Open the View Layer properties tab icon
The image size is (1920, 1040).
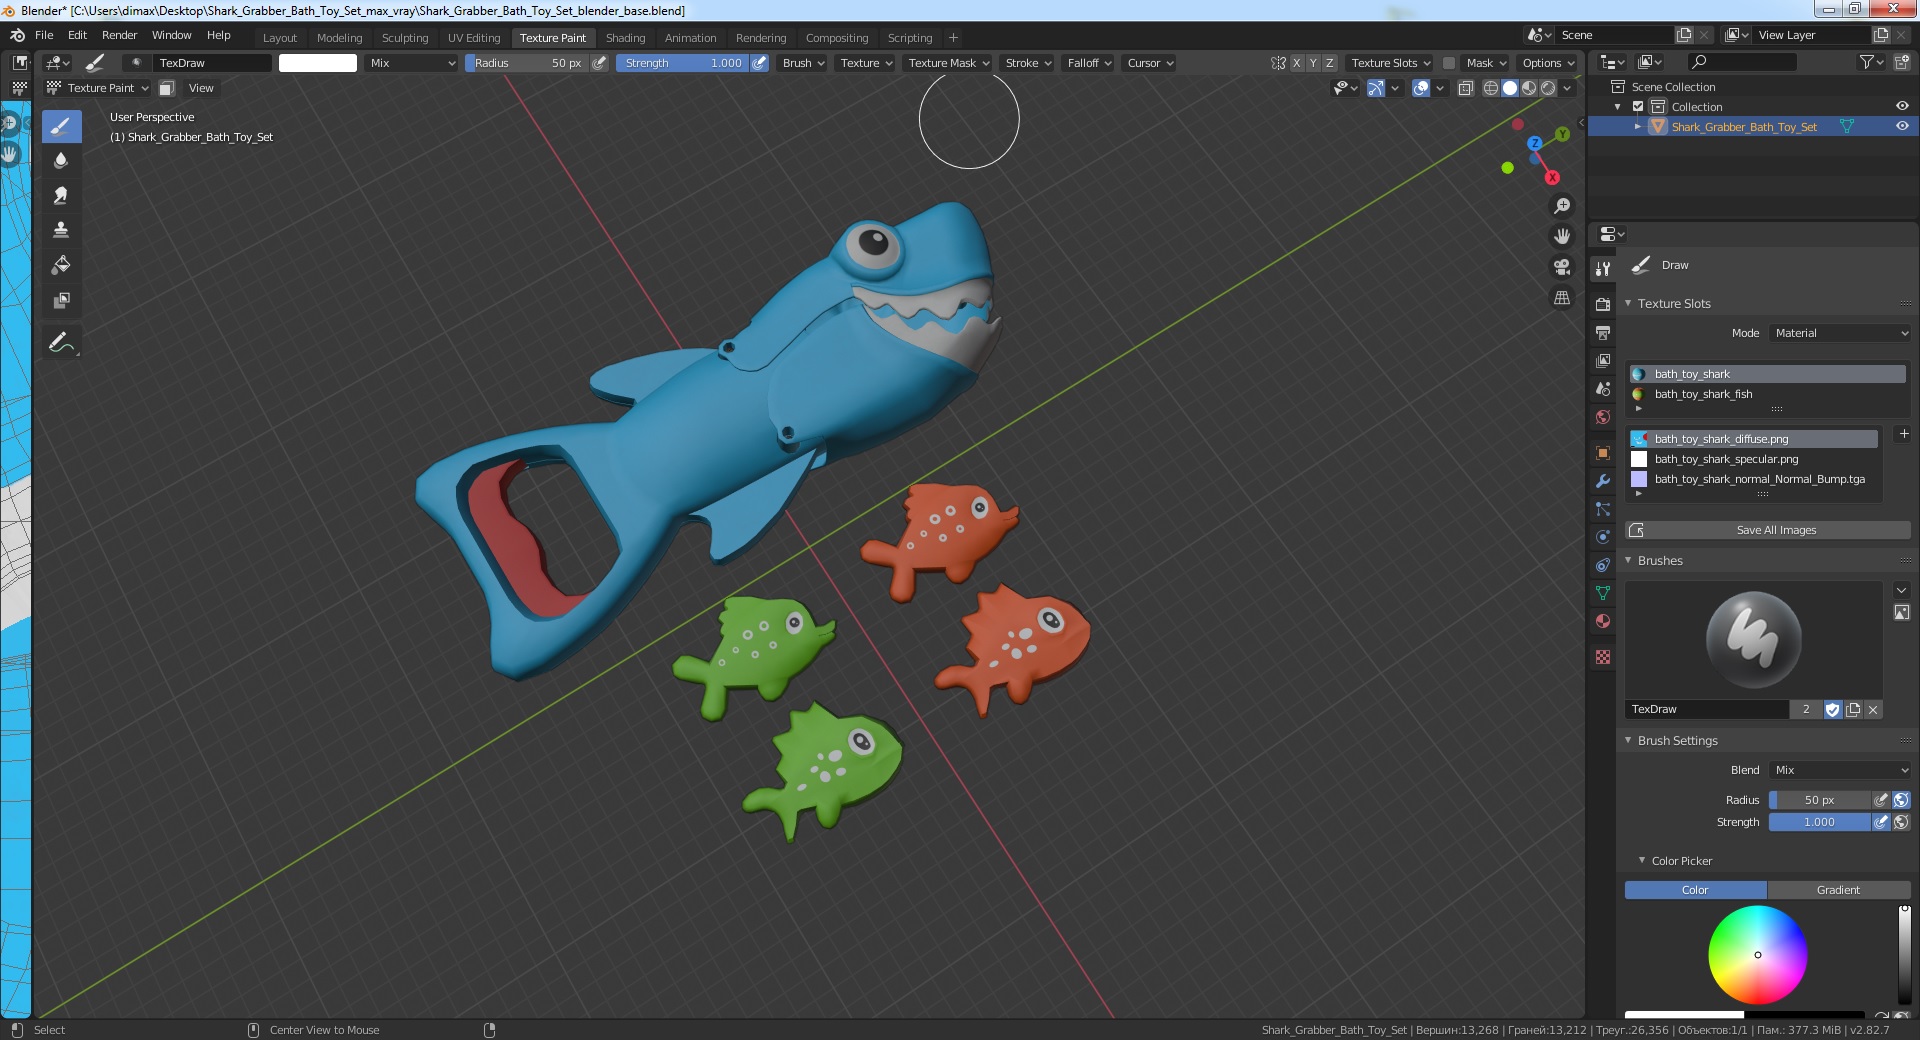click(x=1603, y=361)
